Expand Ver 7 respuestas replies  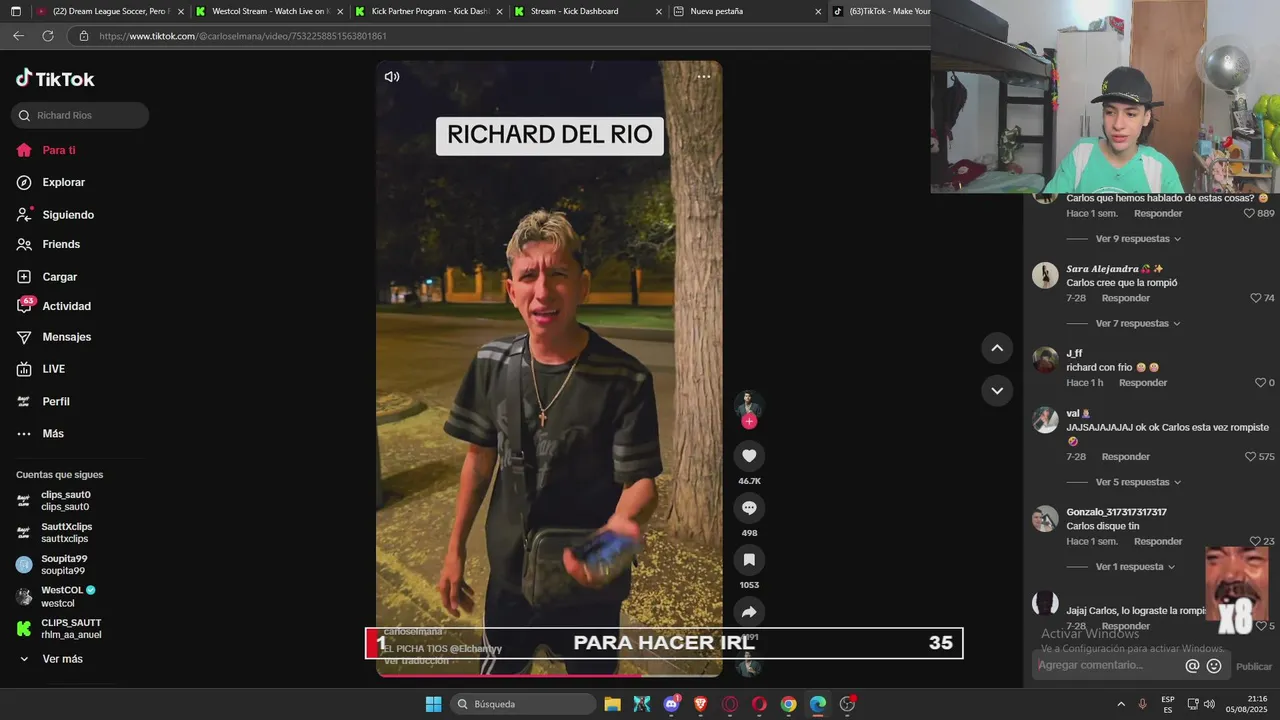(x=1138, y=324)
